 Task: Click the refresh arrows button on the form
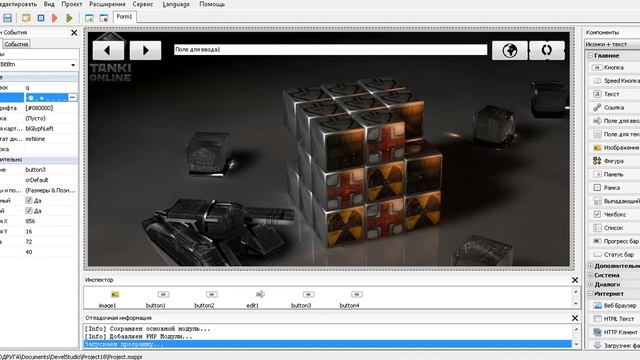(547, 50)
